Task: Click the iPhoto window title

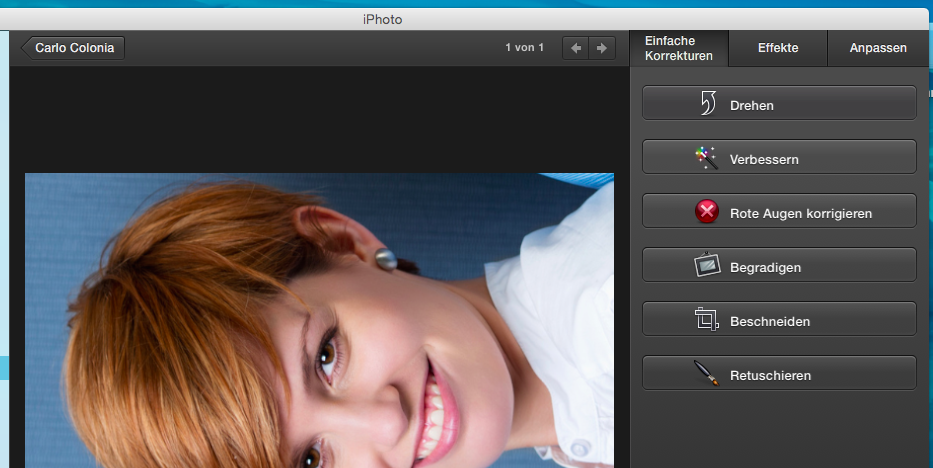Action: [x=383, y=20]
